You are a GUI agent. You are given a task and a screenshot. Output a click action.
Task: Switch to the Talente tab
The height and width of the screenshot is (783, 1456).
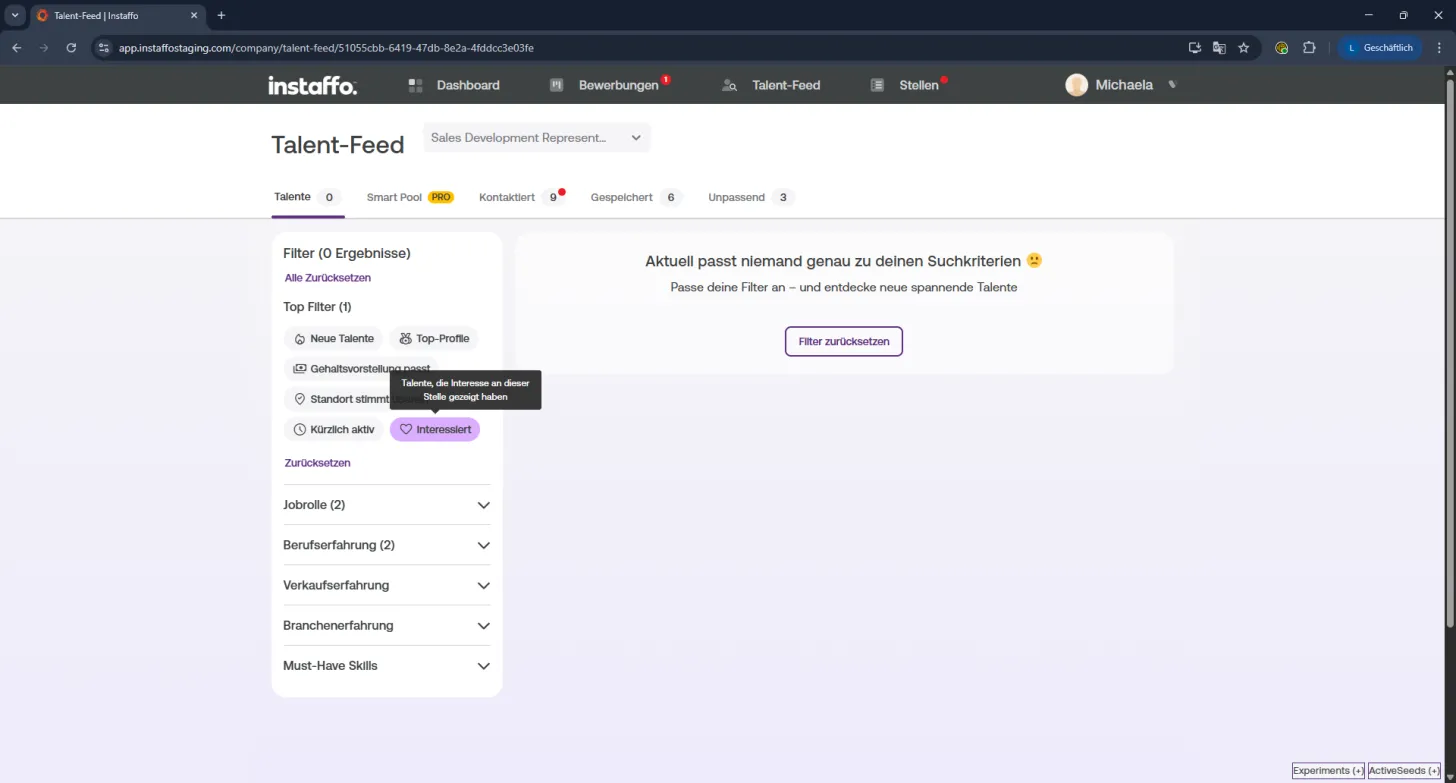point(308,197)
